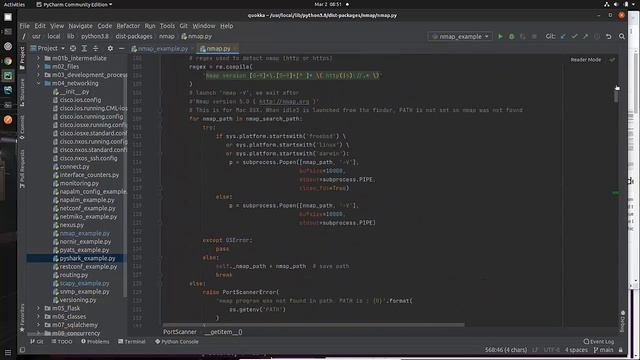The width and height of the screenshot is (640, 360).
Task: Click the editor horizontal scrollbar
Action: 313,325
